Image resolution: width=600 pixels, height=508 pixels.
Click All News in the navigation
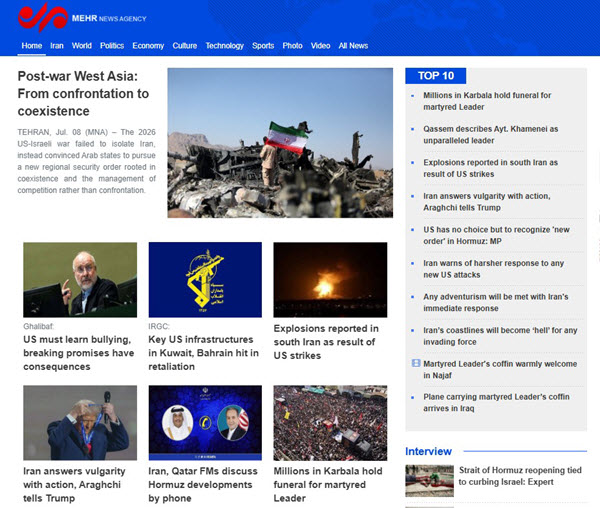(x=353, y=46)
